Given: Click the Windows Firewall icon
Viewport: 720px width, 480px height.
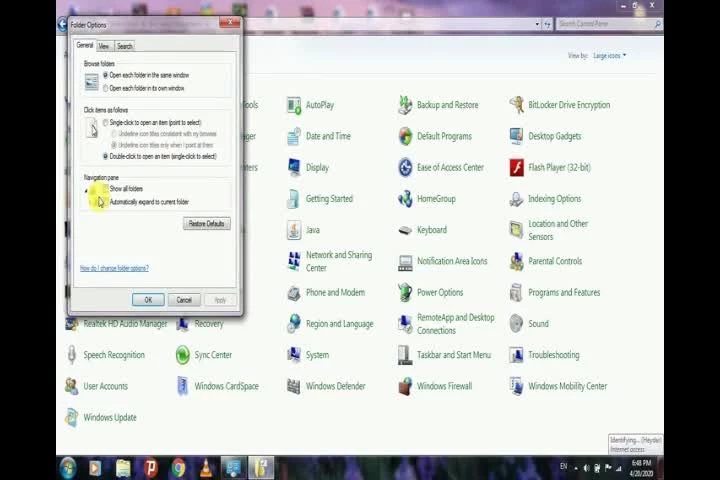Looking at the screenshot, I should point(405,386).
